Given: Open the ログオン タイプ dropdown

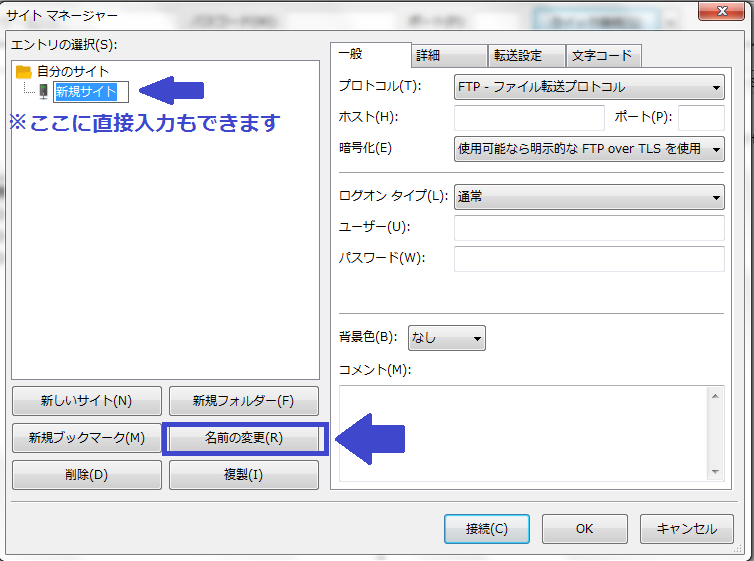Looking at the screenshot, I should (589, 197).
